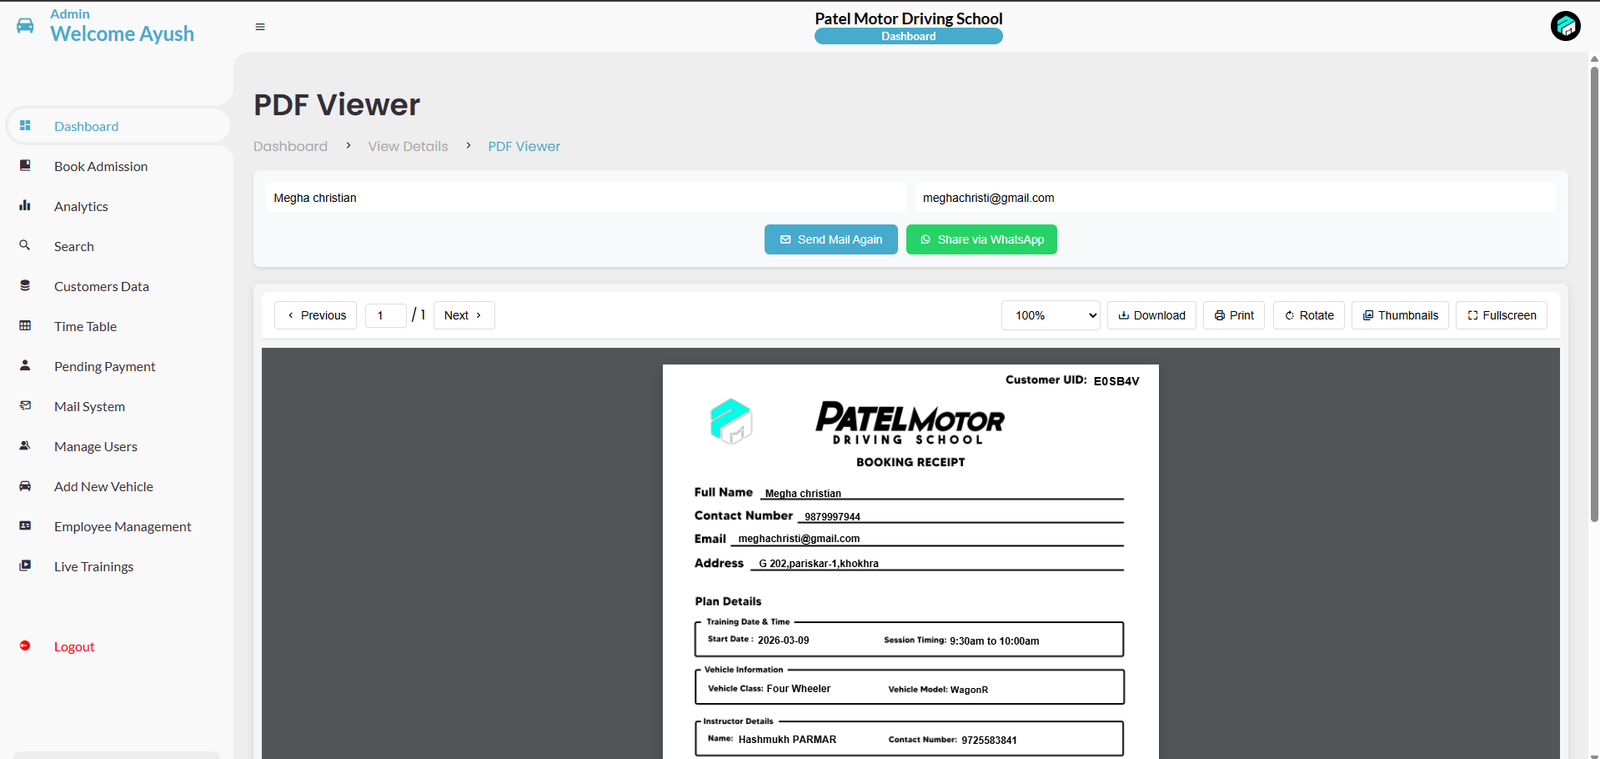Click the Live Trainings video icon
1600x759 pixels.
click(x=25, y=566)
